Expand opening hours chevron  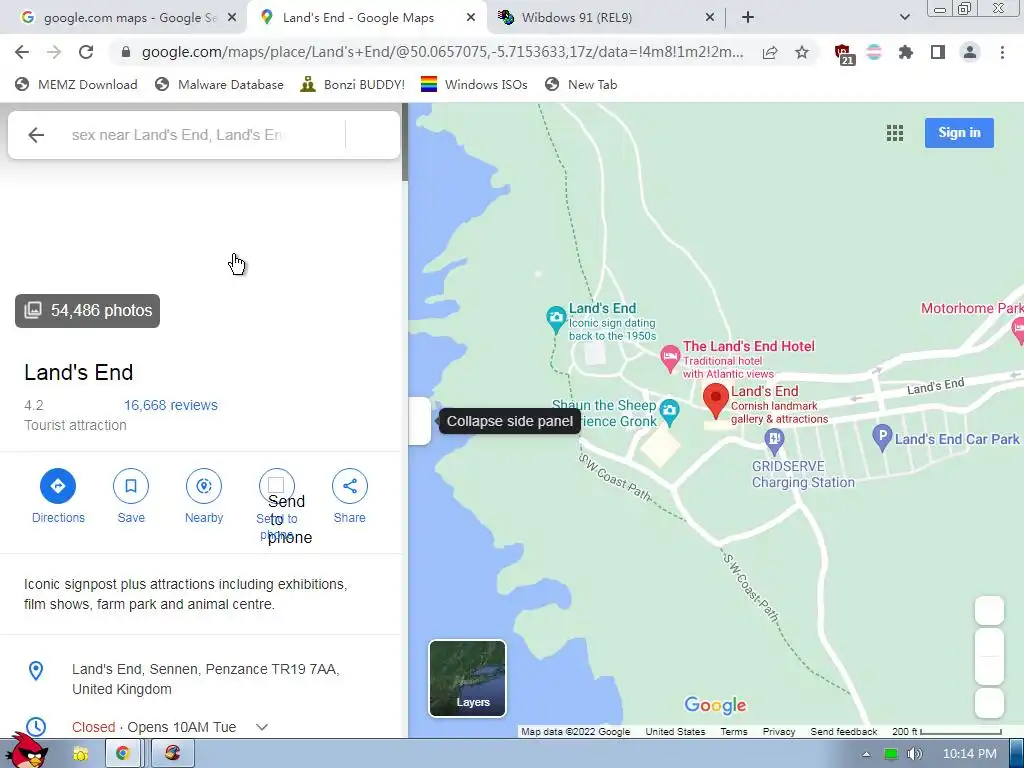(x=262, y=727)
